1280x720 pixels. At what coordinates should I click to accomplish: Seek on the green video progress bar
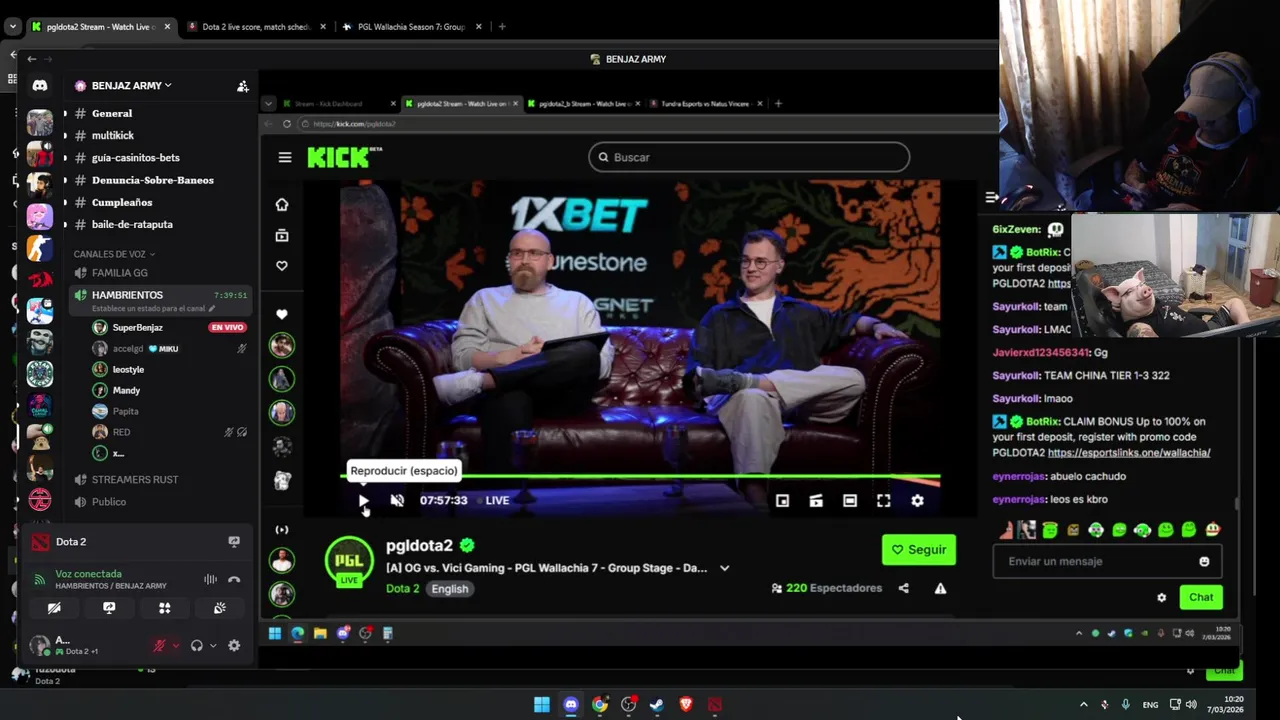640,477
